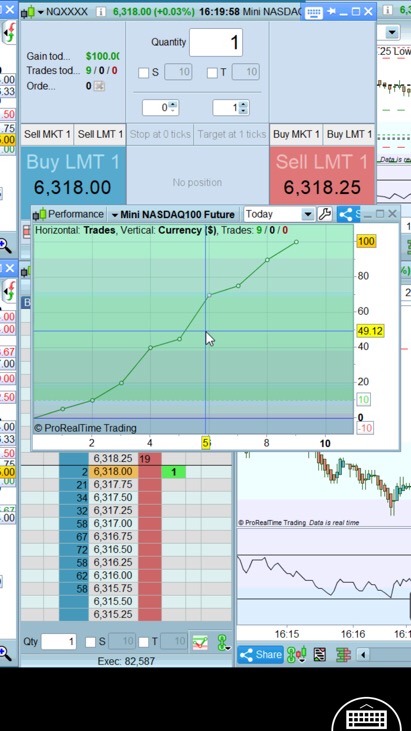The width and height of the screenshot is (411, 731).
Task: Click the red-green chart icon below the order book
Action: [200, 642]
